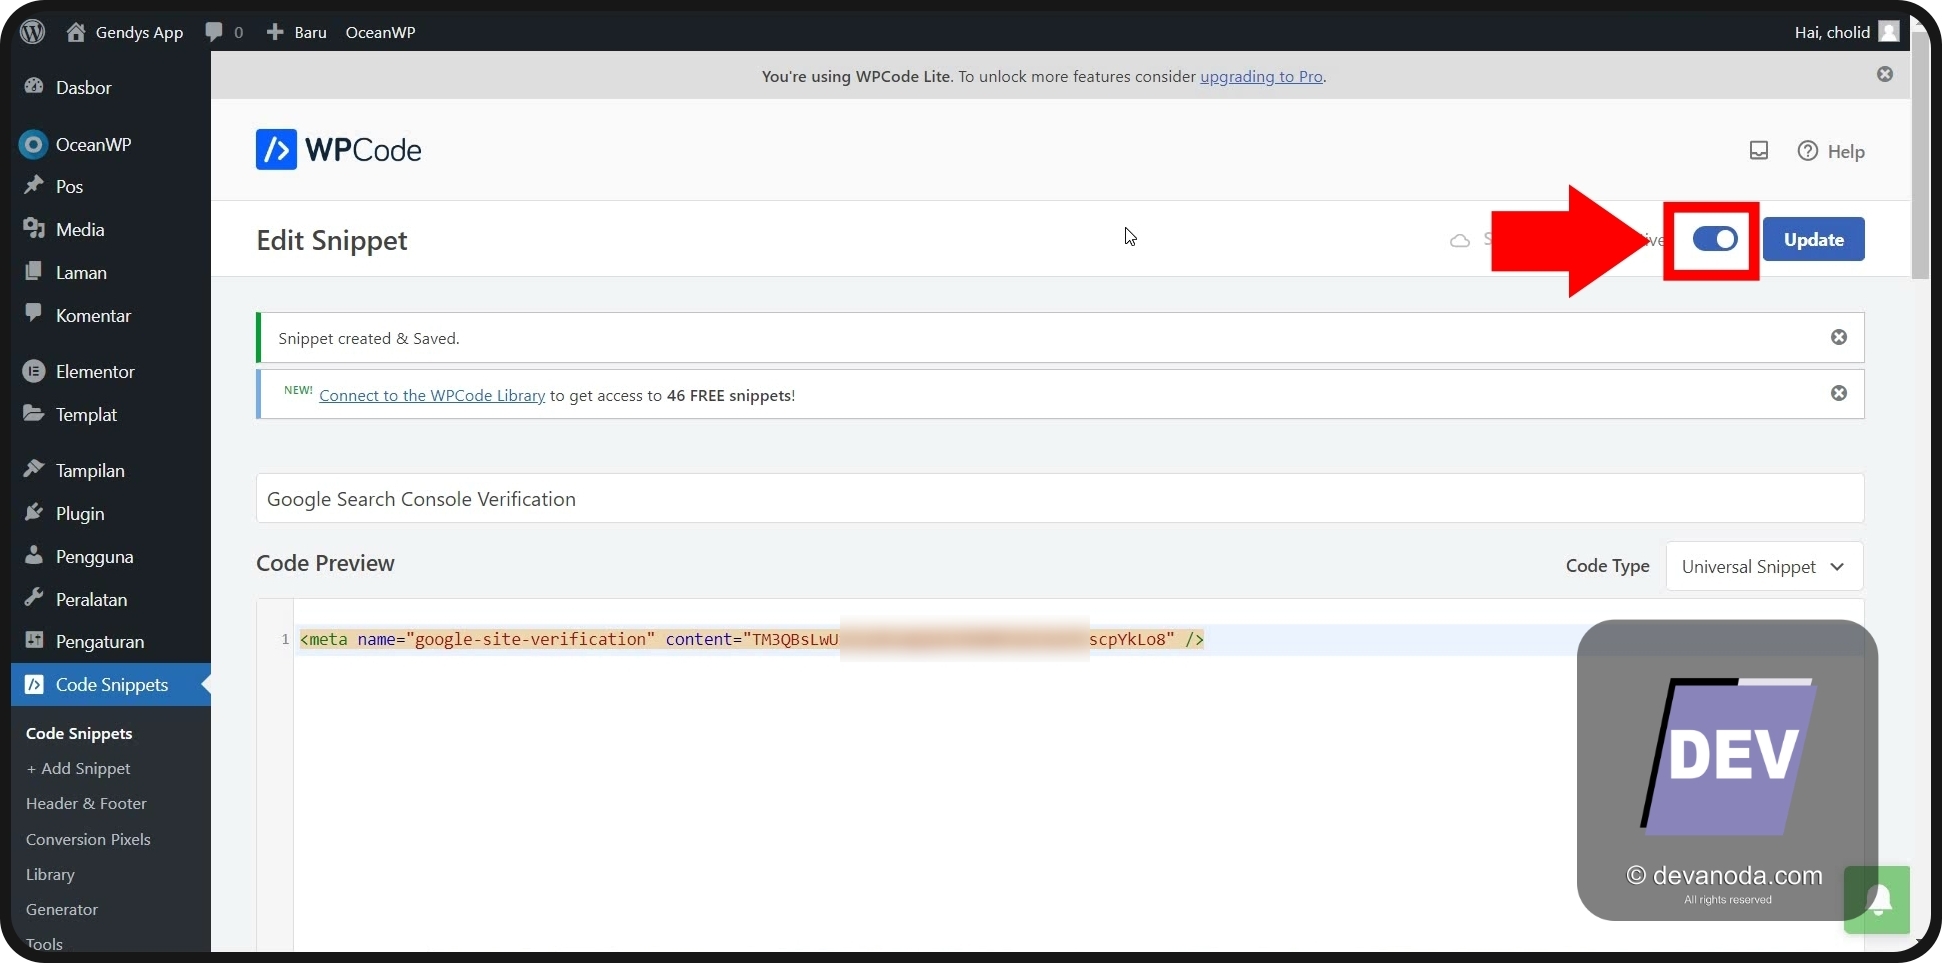Click the Tampilan brush icon
Screen dimensions: 1942x963
tap(34, 469)
